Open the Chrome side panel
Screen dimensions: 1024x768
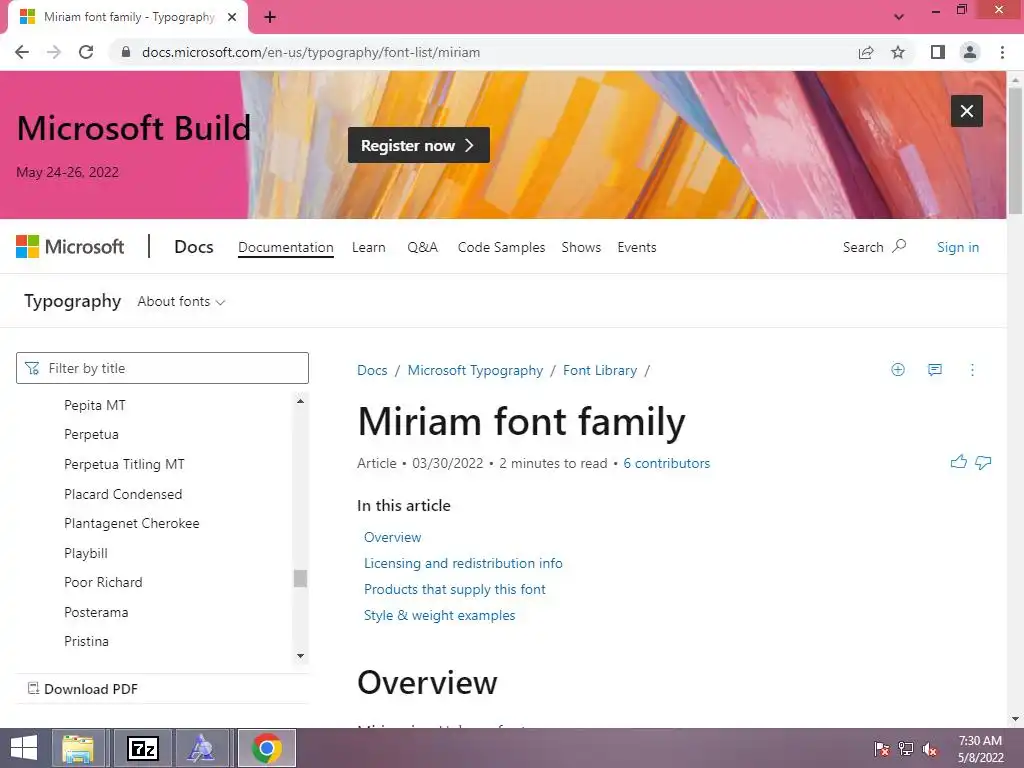click(938, 52)
